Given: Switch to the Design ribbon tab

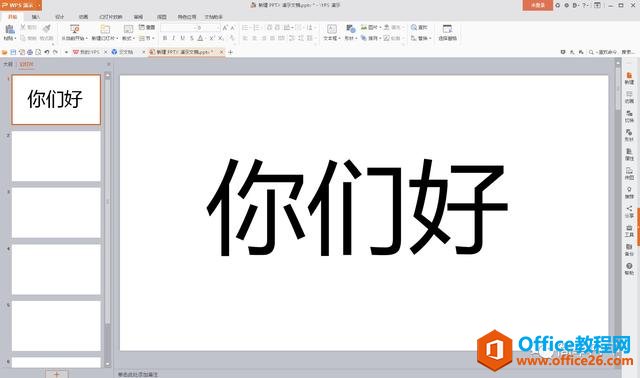Looking at the screenshot, I should (x=60, y=17).
